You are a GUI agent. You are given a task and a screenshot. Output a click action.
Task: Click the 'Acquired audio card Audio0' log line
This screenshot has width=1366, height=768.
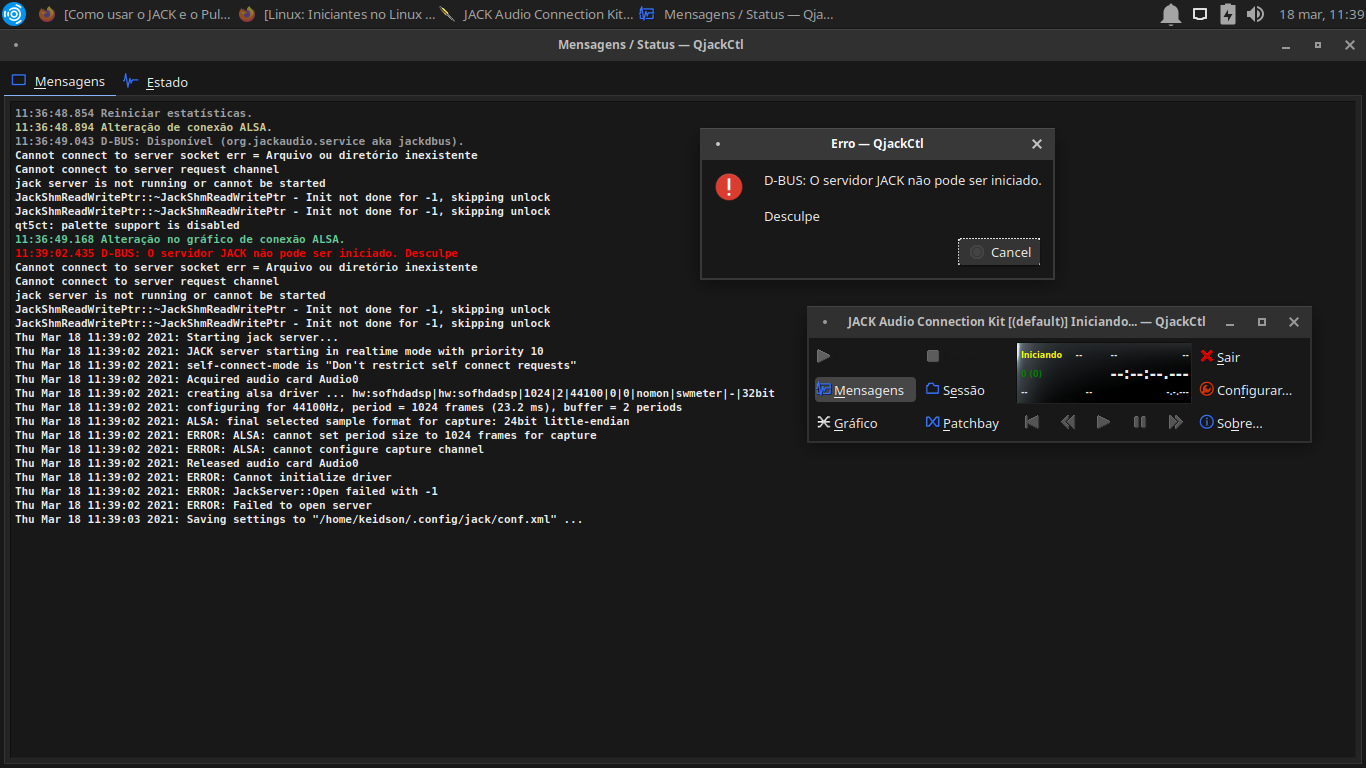[187, 379]
